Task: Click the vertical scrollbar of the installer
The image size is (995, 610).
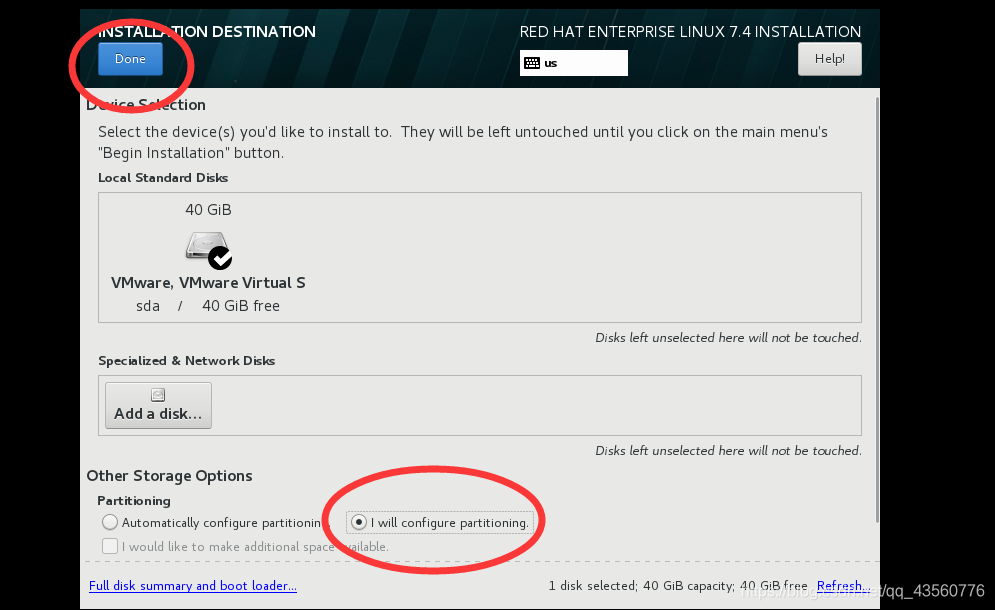Action: tap(878, 310)
